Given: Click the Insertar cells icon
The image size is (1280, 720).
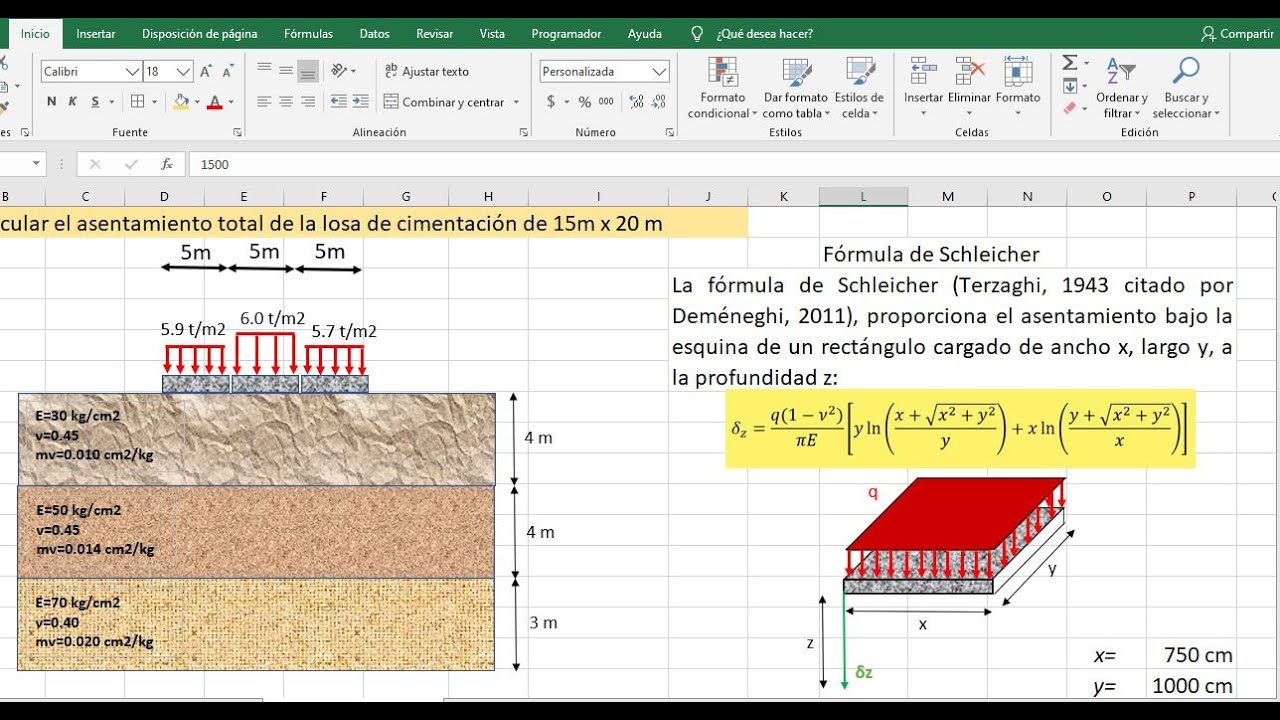Looking at the screenshot, I should point(924,72).
